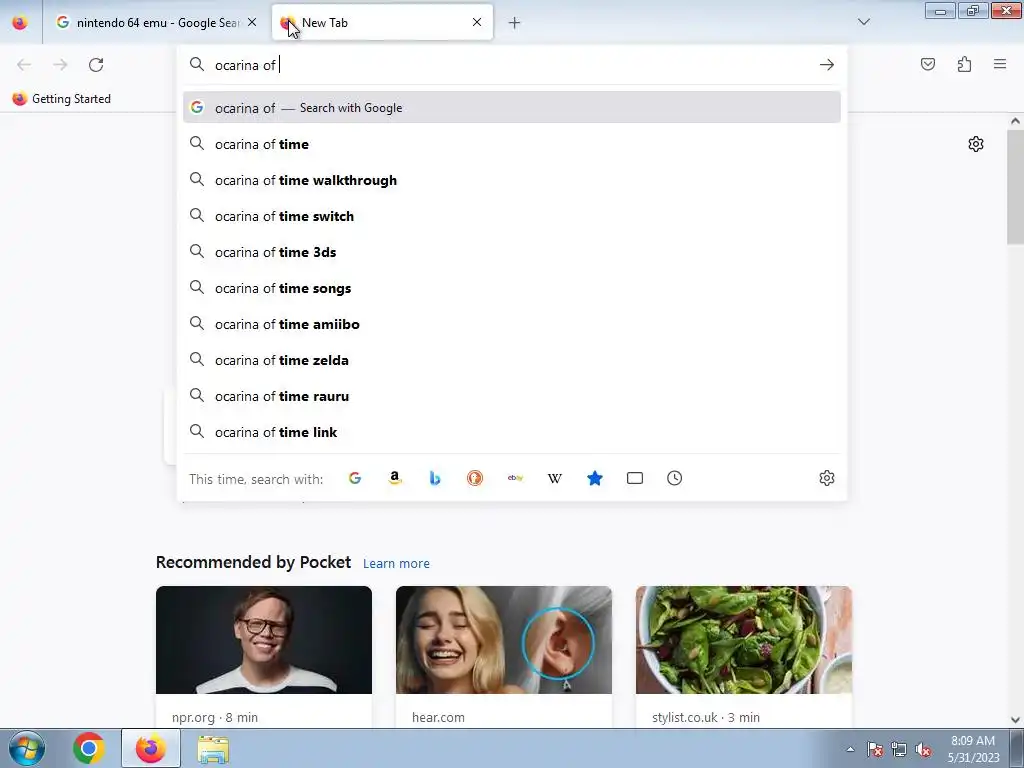Click 'stylist.co.uk · 3 min' source text

[706, 717]
